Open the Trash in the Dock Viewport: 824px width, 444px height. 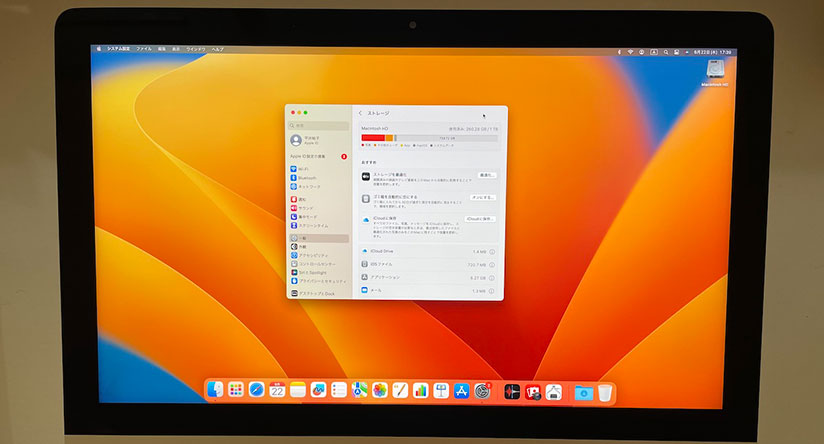(x=605, y=393)
